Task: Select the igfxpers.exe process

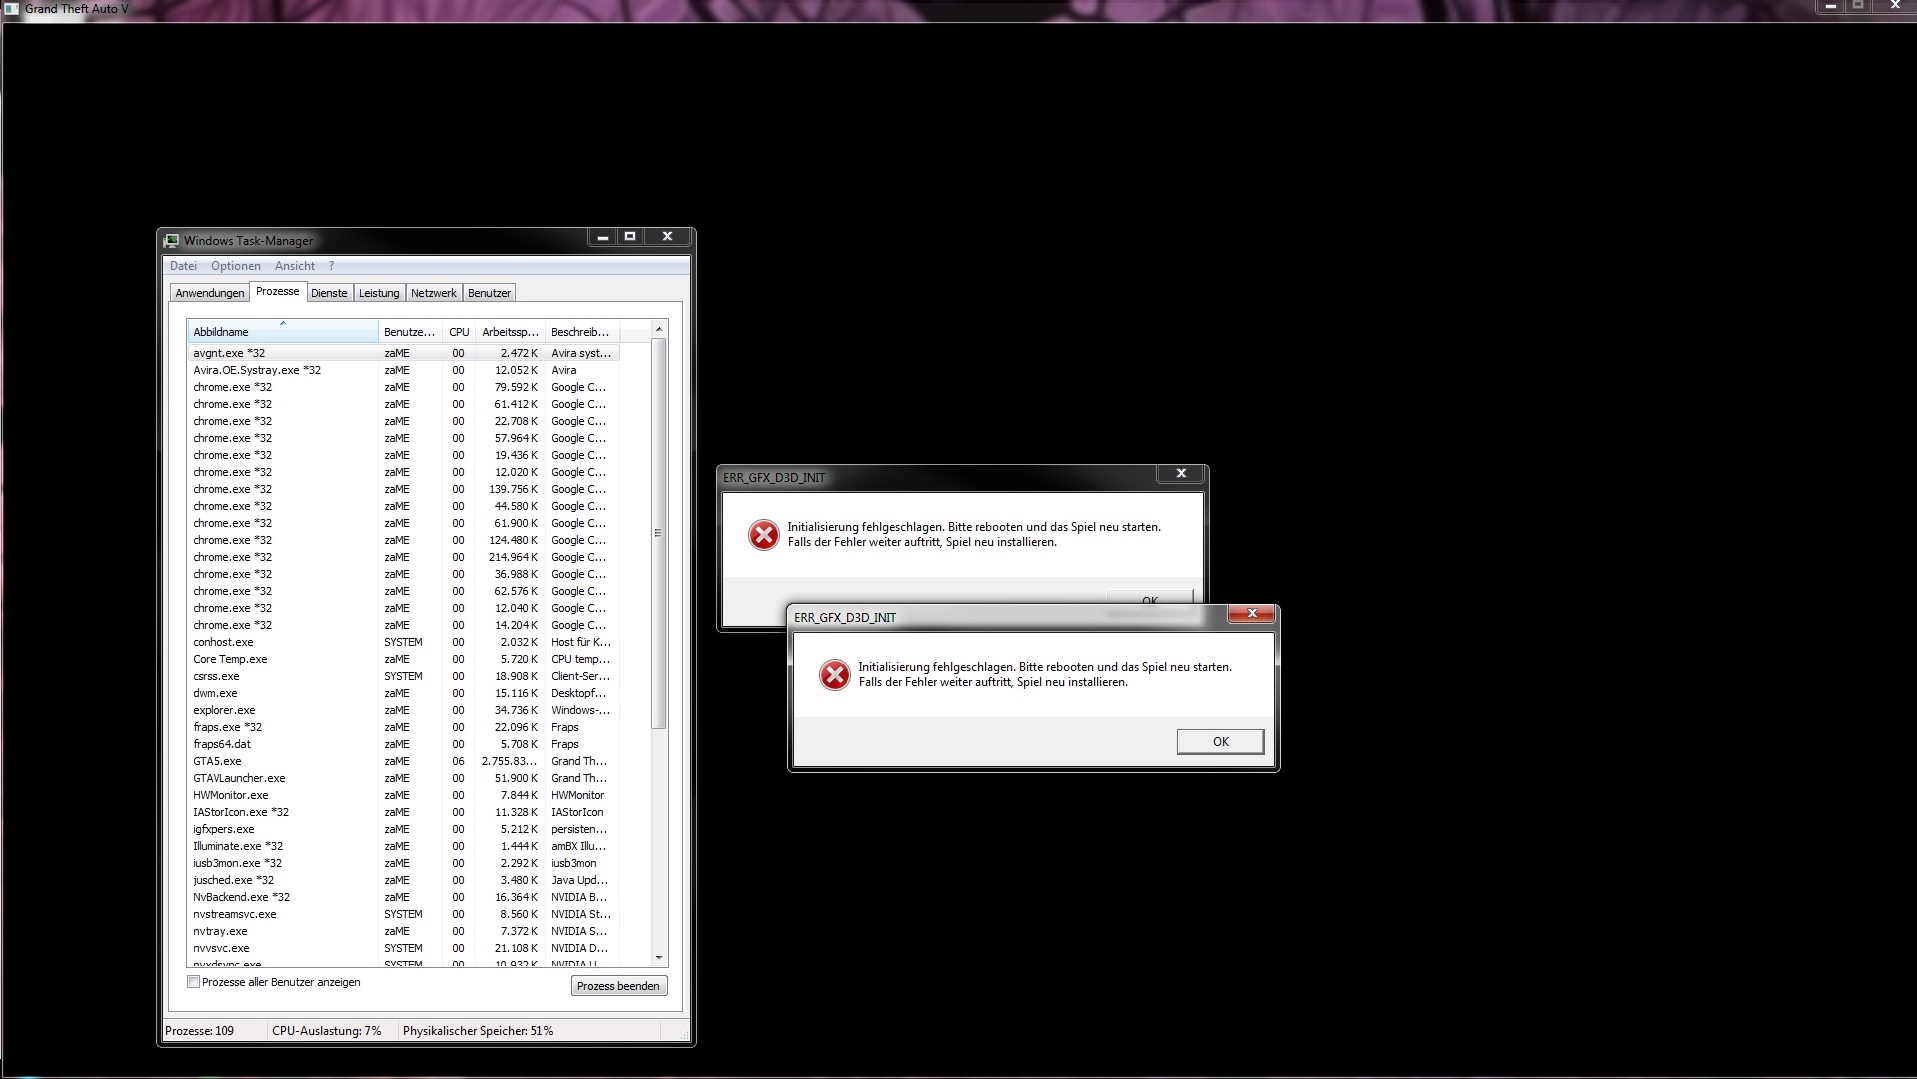Action: (x=403, y=829)
